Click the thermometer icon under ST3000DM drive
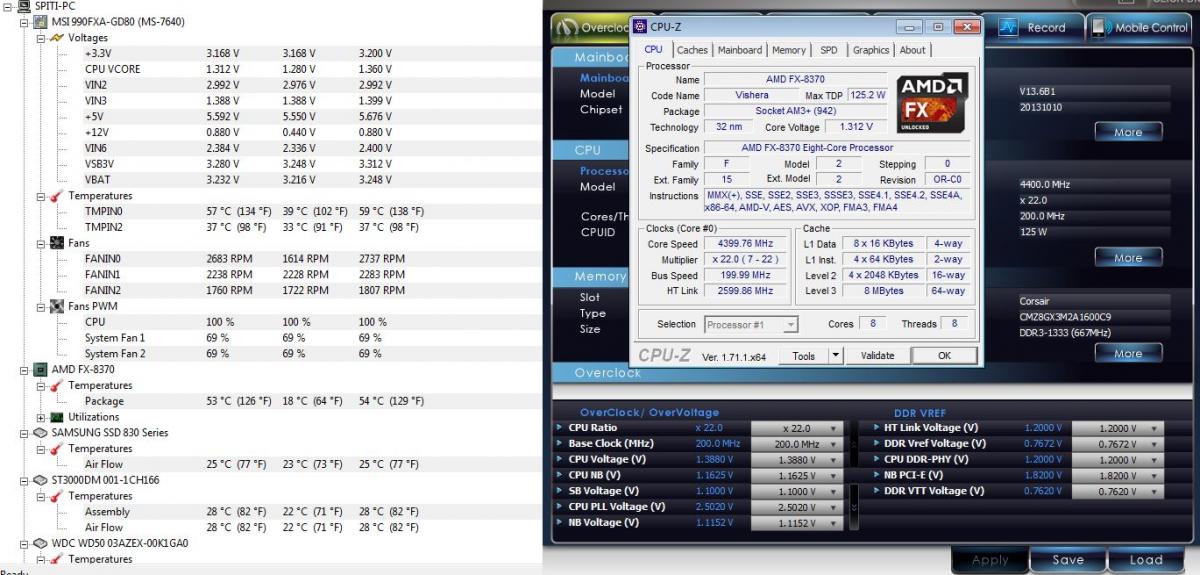Screen dimensions: 1200x575 (56, 496)
